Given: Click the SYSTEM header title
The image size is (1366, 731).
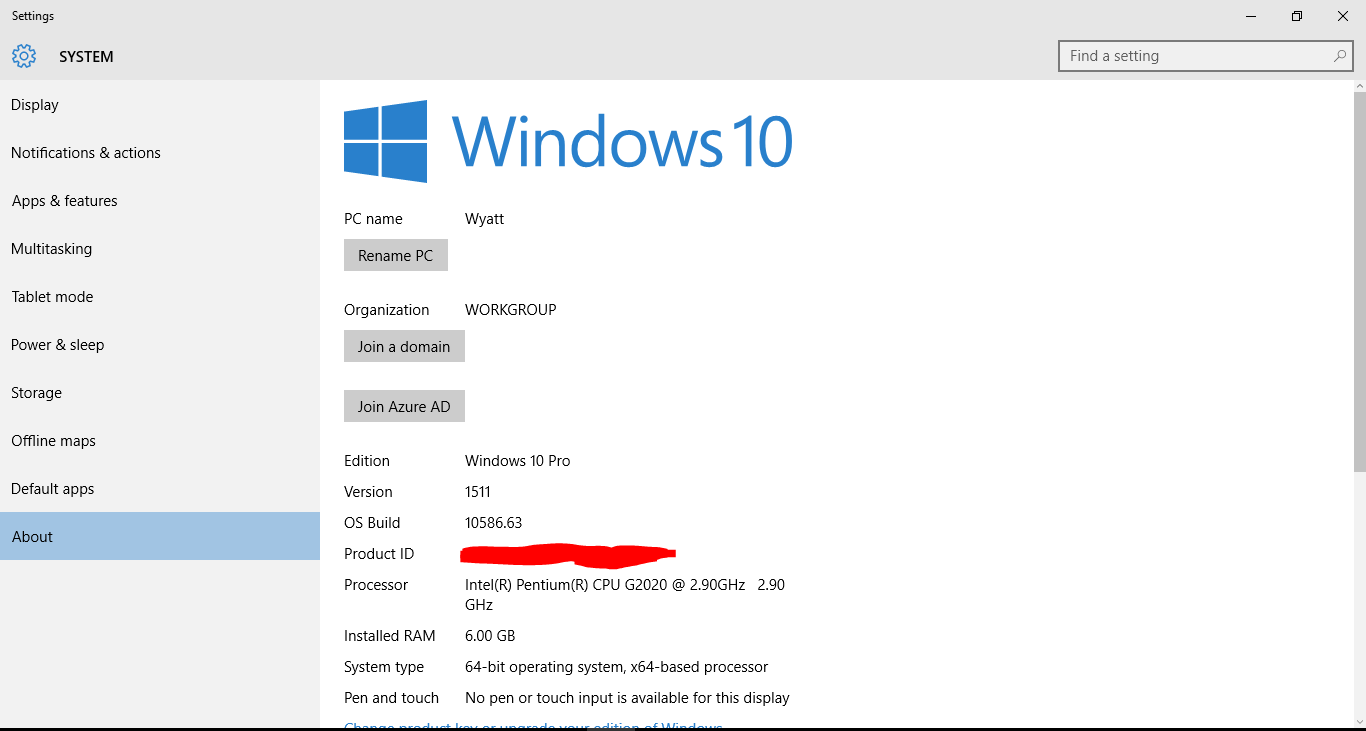Looking at the screenshot, I should 86,57.
